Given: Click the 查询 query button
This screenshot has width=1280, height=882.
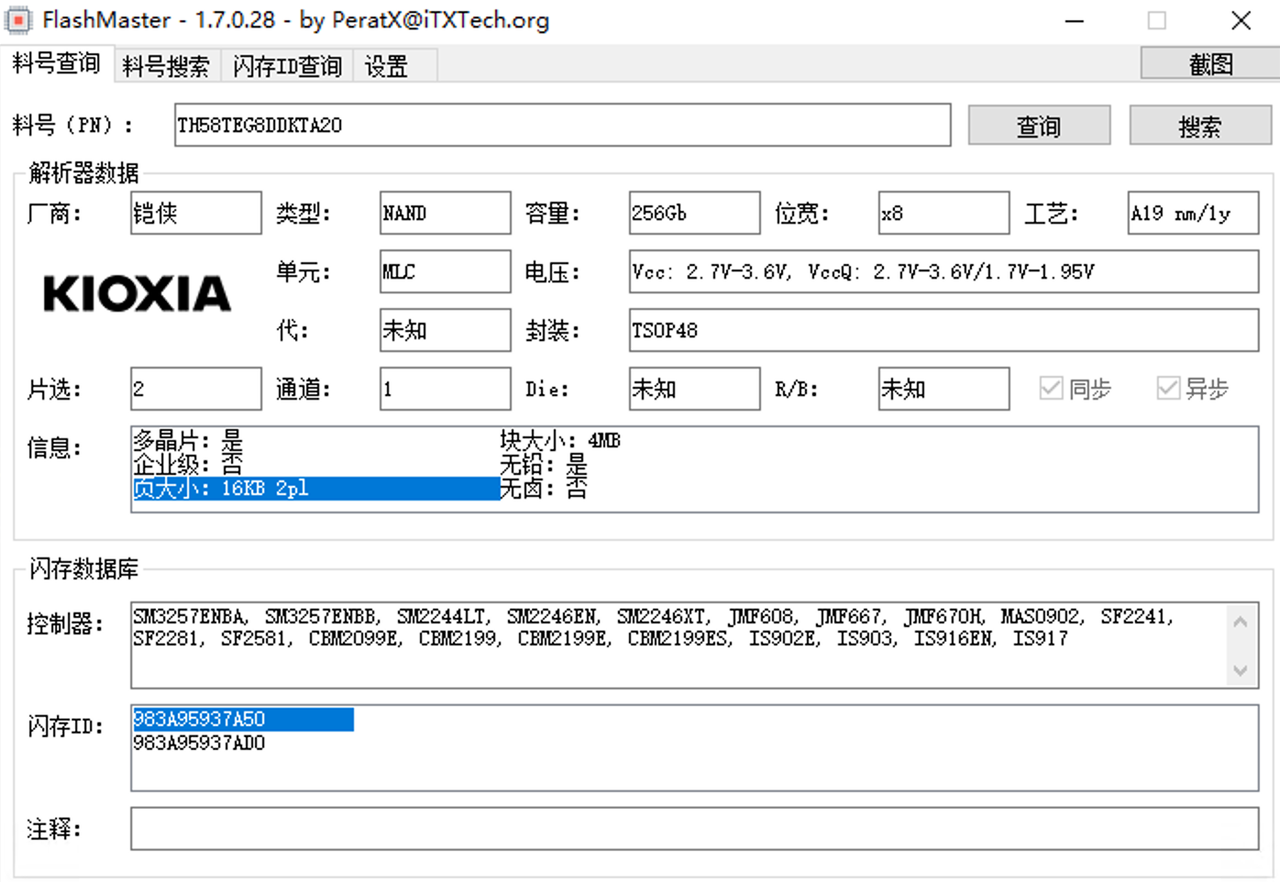Looking at the screenshot, I should click(1039, 126).
